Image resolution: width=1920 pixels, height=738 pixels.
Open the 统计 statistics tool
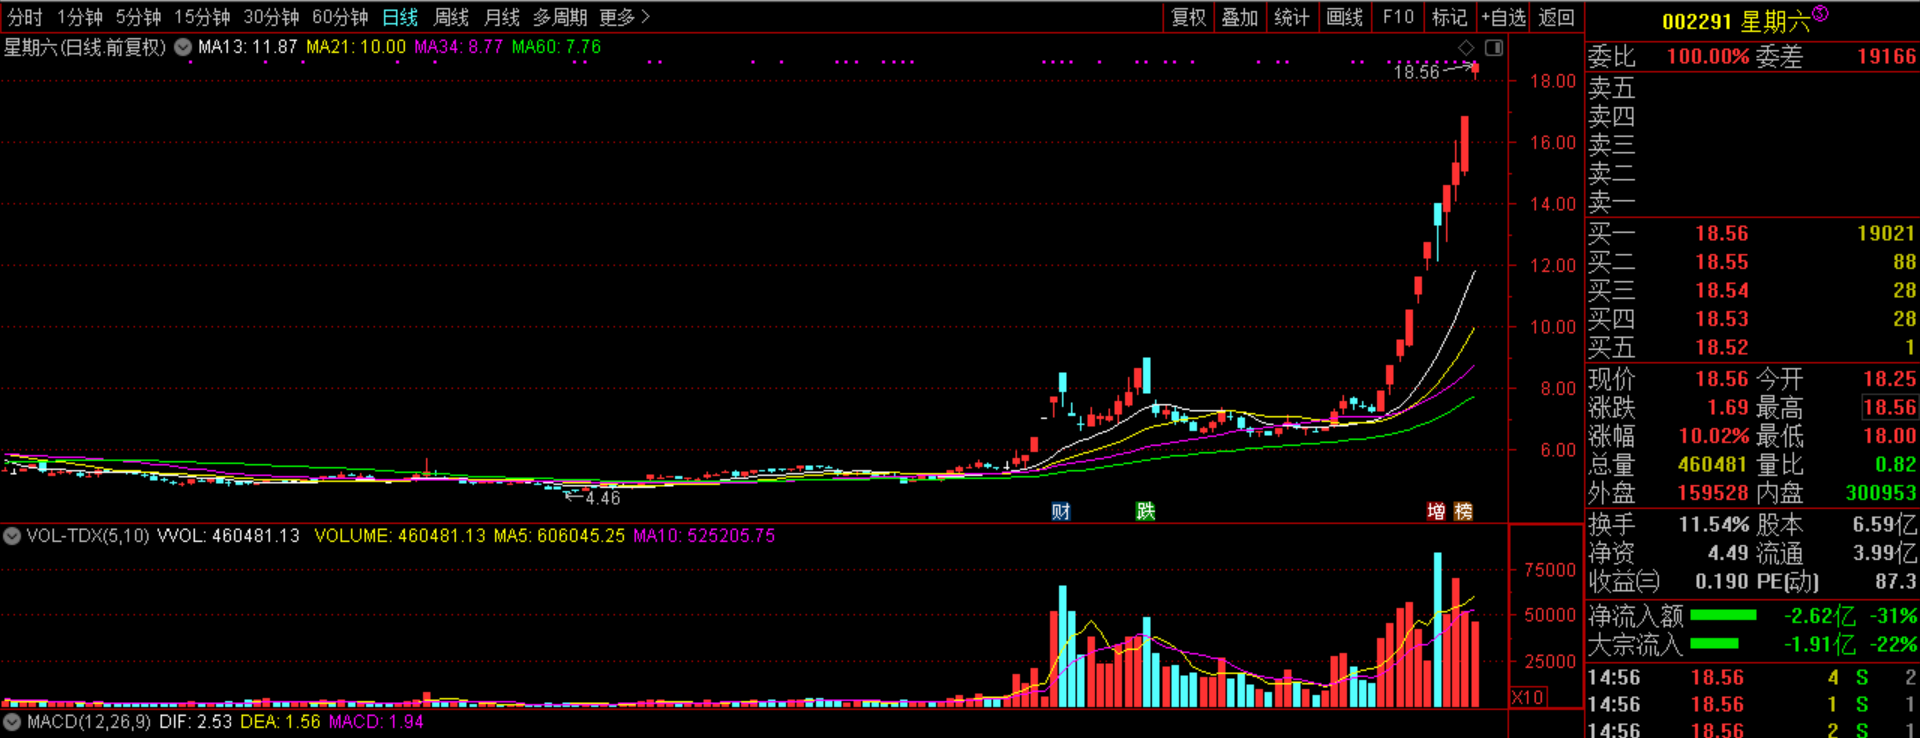(x=1292, y=17)
